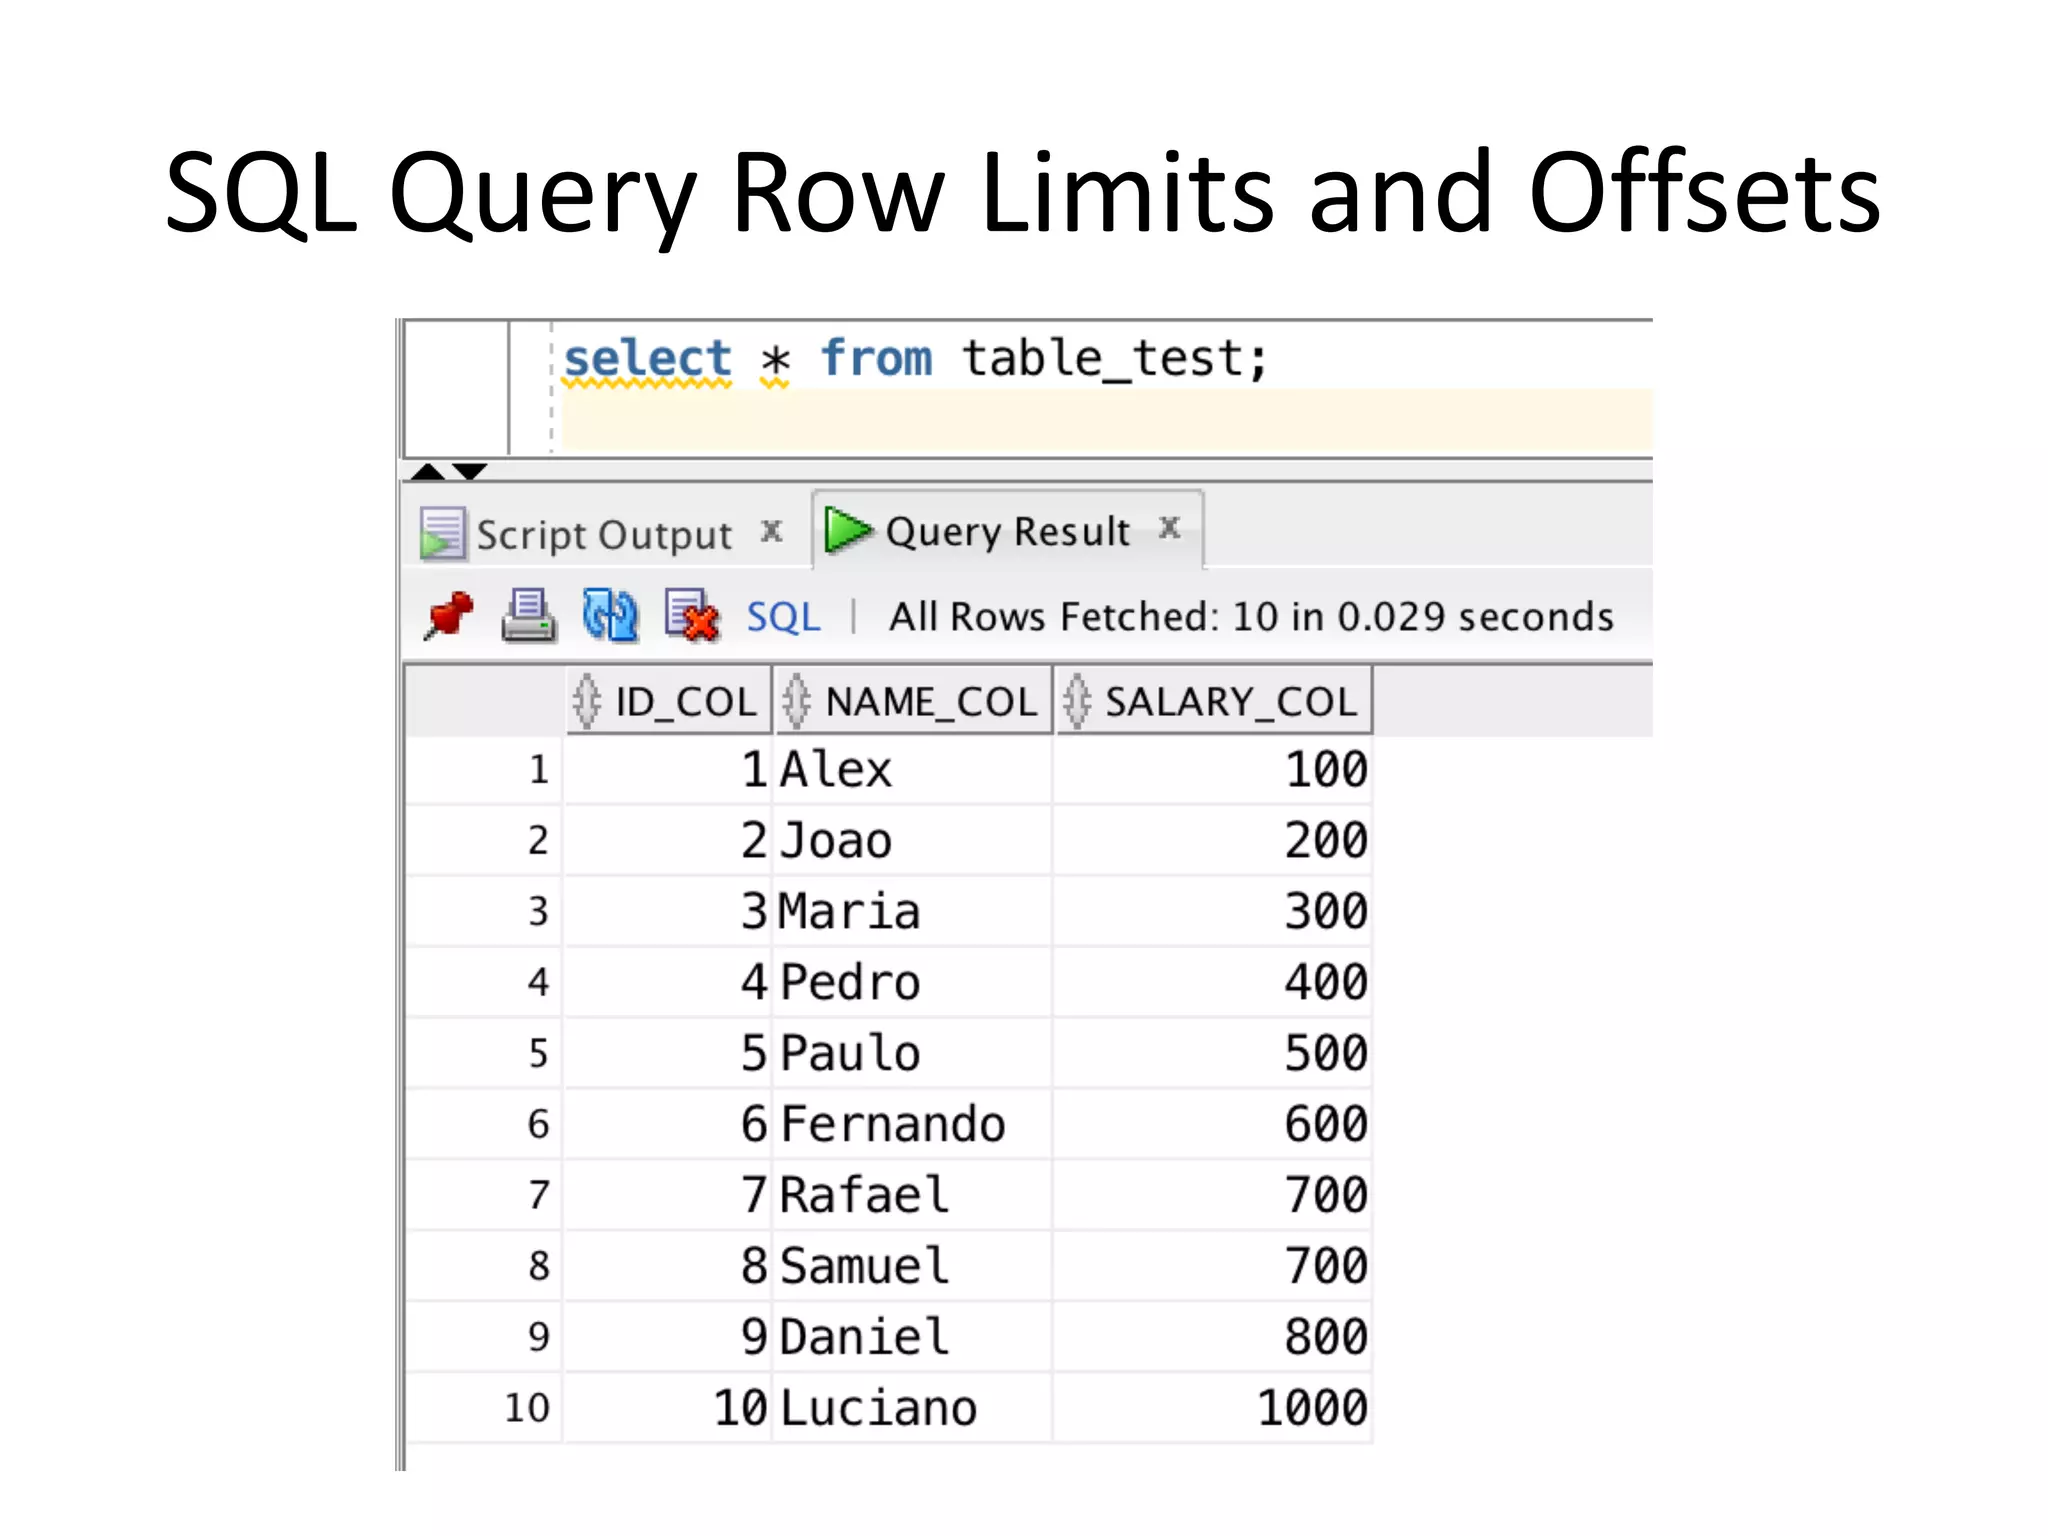Select the Fernando name cell
The width and height of the screenshot is (2048, 1536).
click(x=892, y=1124)
